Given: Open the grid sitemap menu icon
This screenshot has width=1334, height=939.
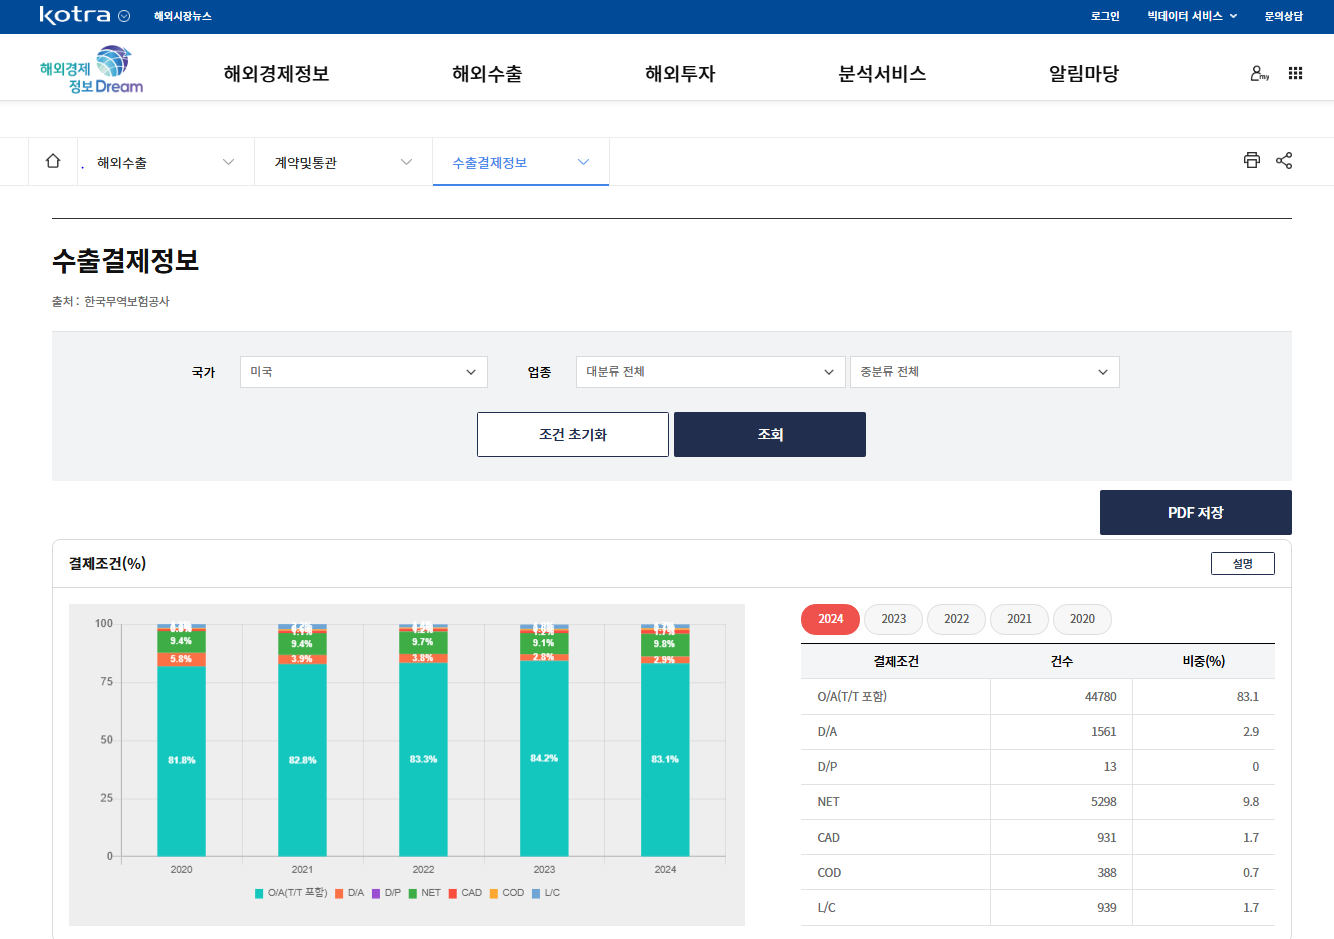Looking at the screenshot, I should point(1295,73).
